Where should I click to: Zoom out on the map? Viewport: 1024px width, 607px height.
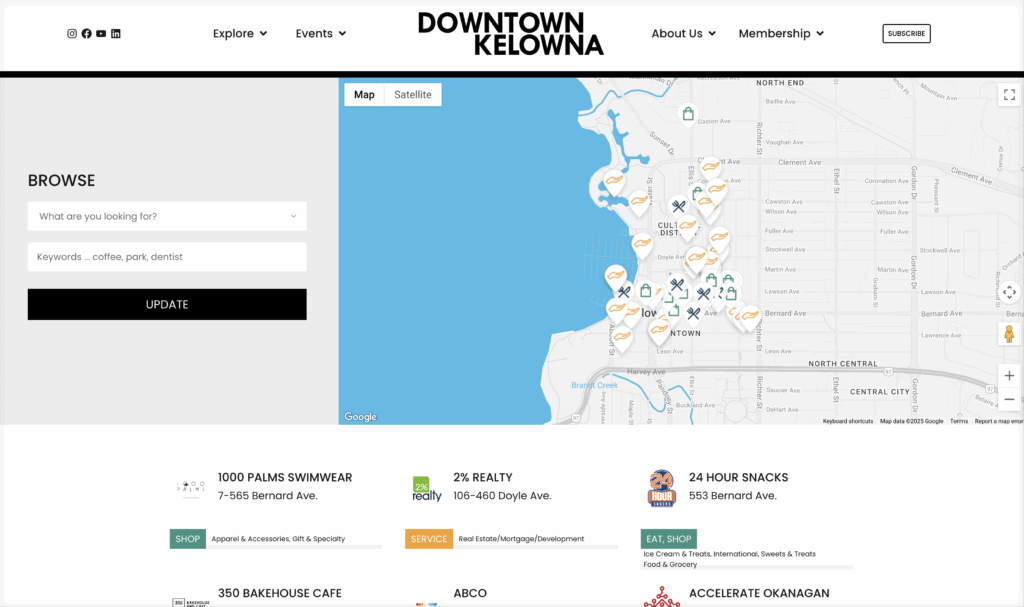pos(1009,400)
